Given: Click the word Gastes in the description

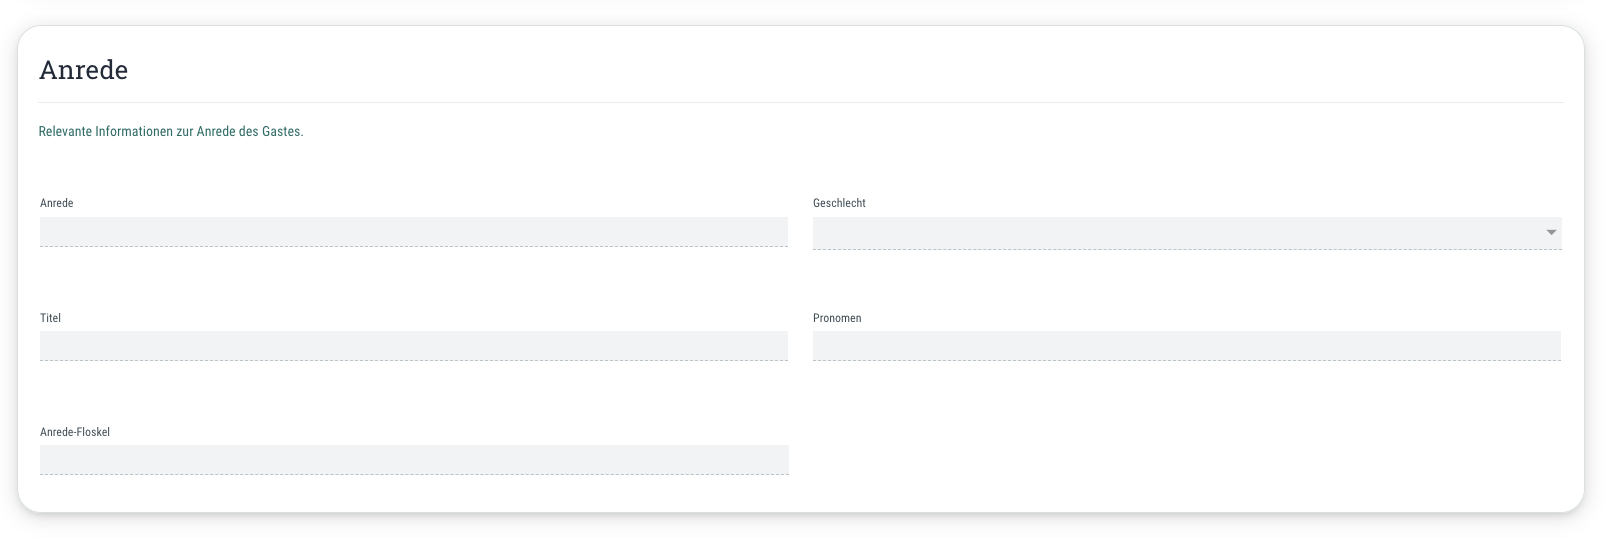Looking at the screenshot, I should pos(283,131).
